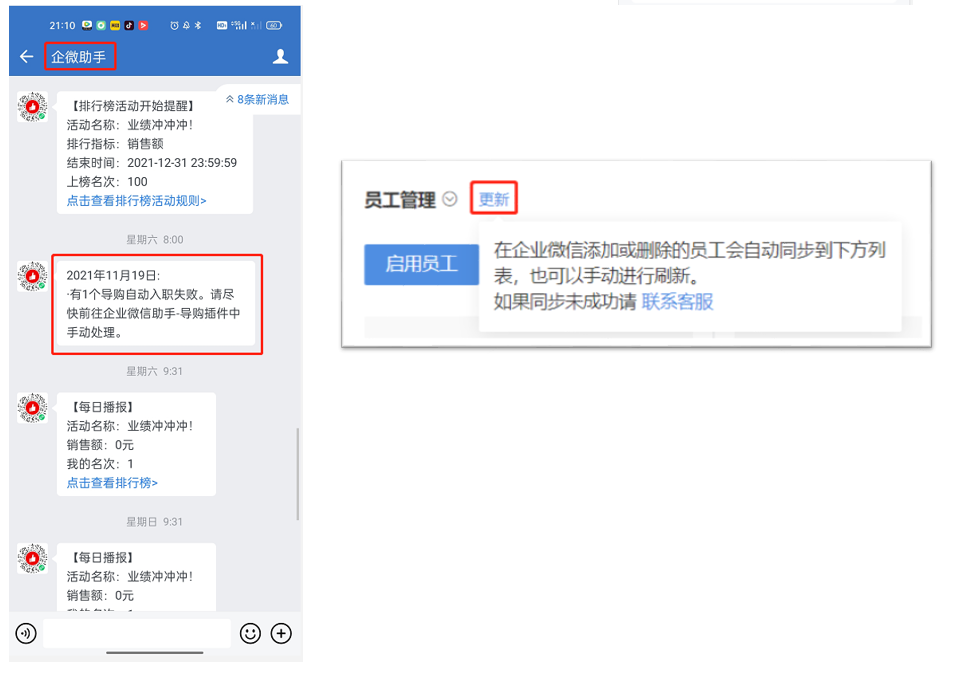Select the 2021年11月19日 onboarding failure message
The width and height of the screenshot is (966, 674).
tap(156, 304)
